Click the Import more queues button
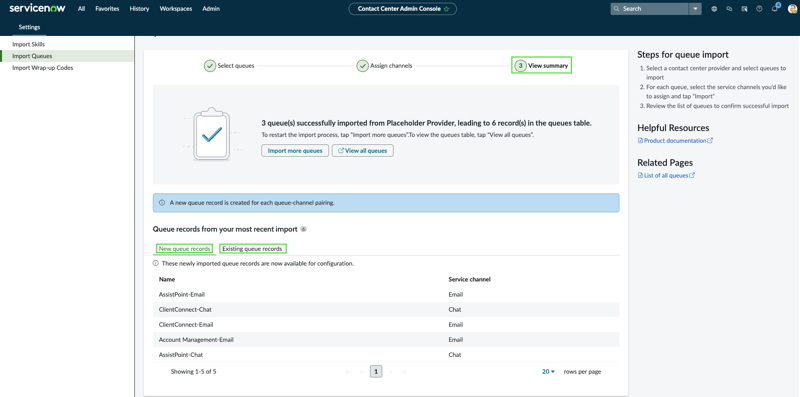The image size is (800, 397). pos(295,151)
